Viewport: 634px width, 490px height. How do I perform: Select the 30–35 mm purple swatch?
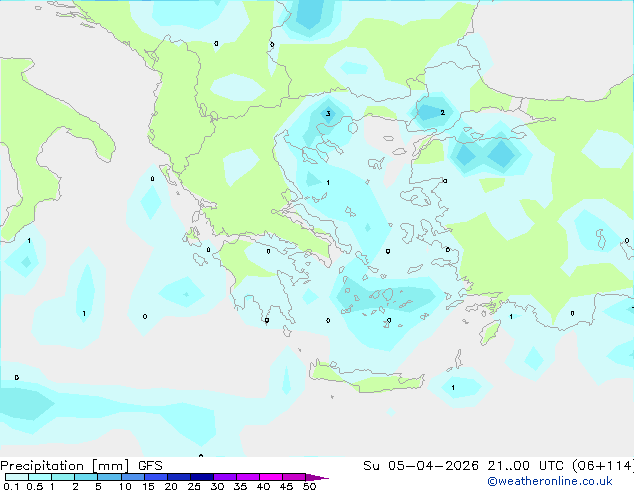pos(225,477)
